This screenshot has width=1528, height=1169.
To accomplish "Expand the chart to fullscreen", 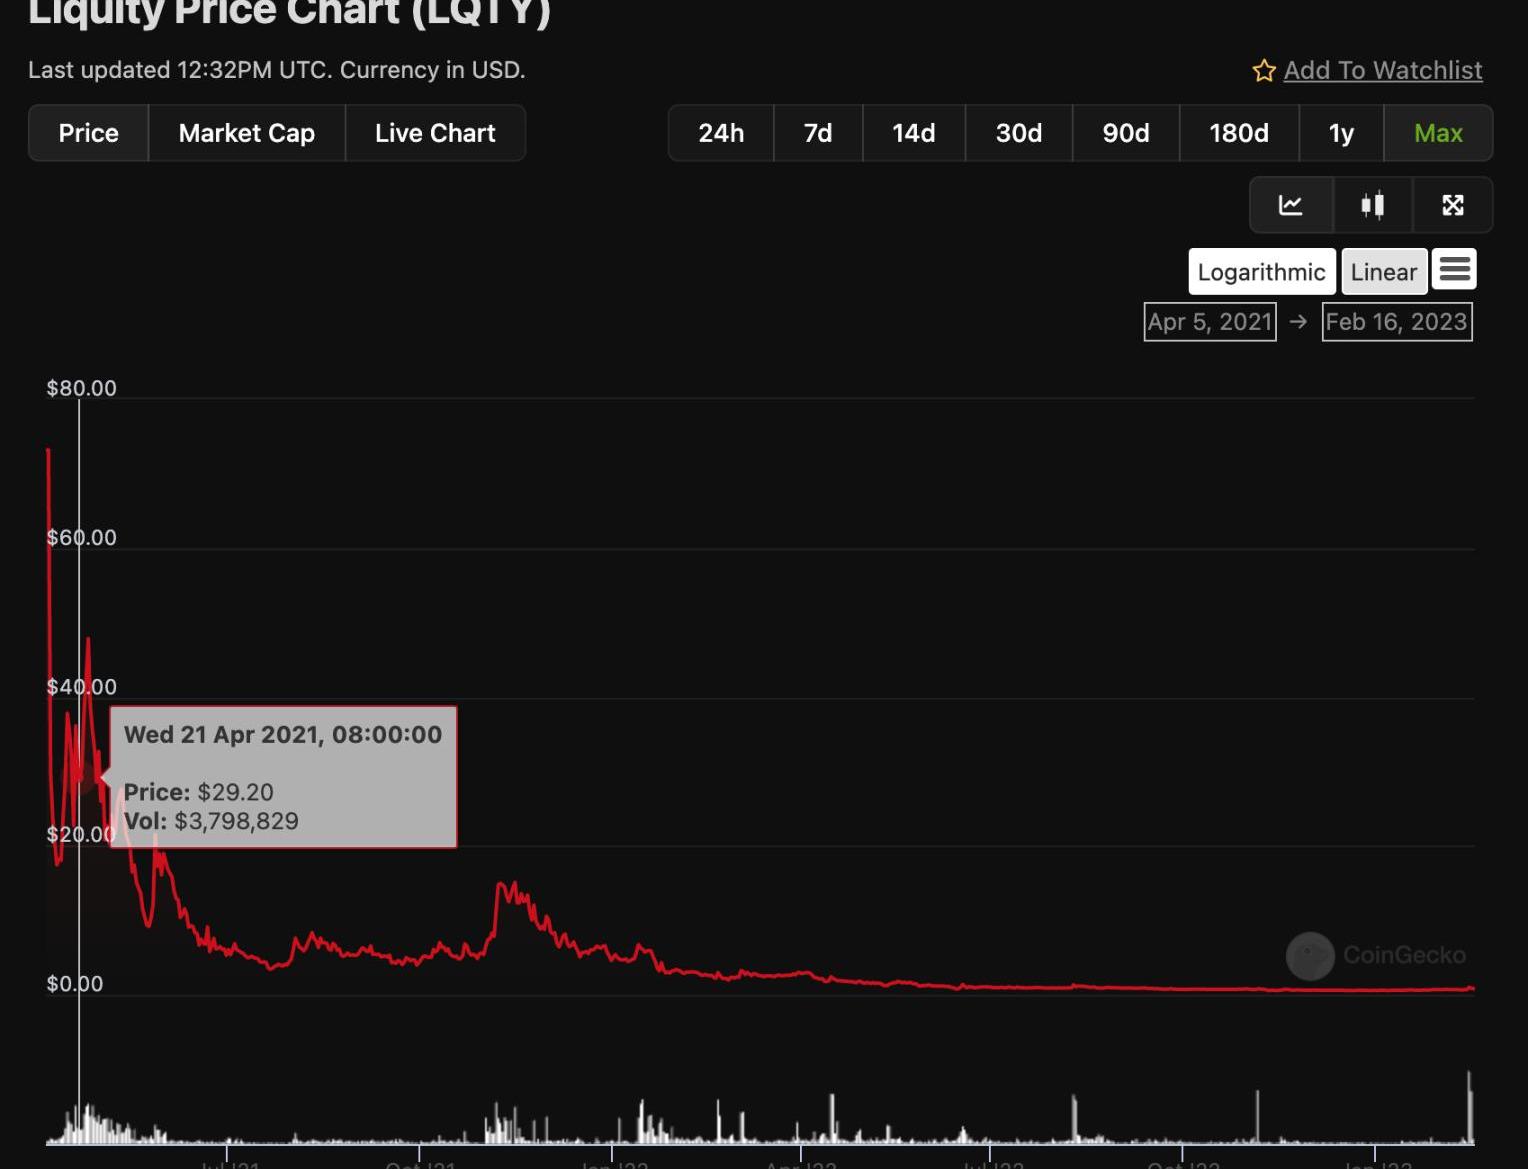I will coord(1452,205).
